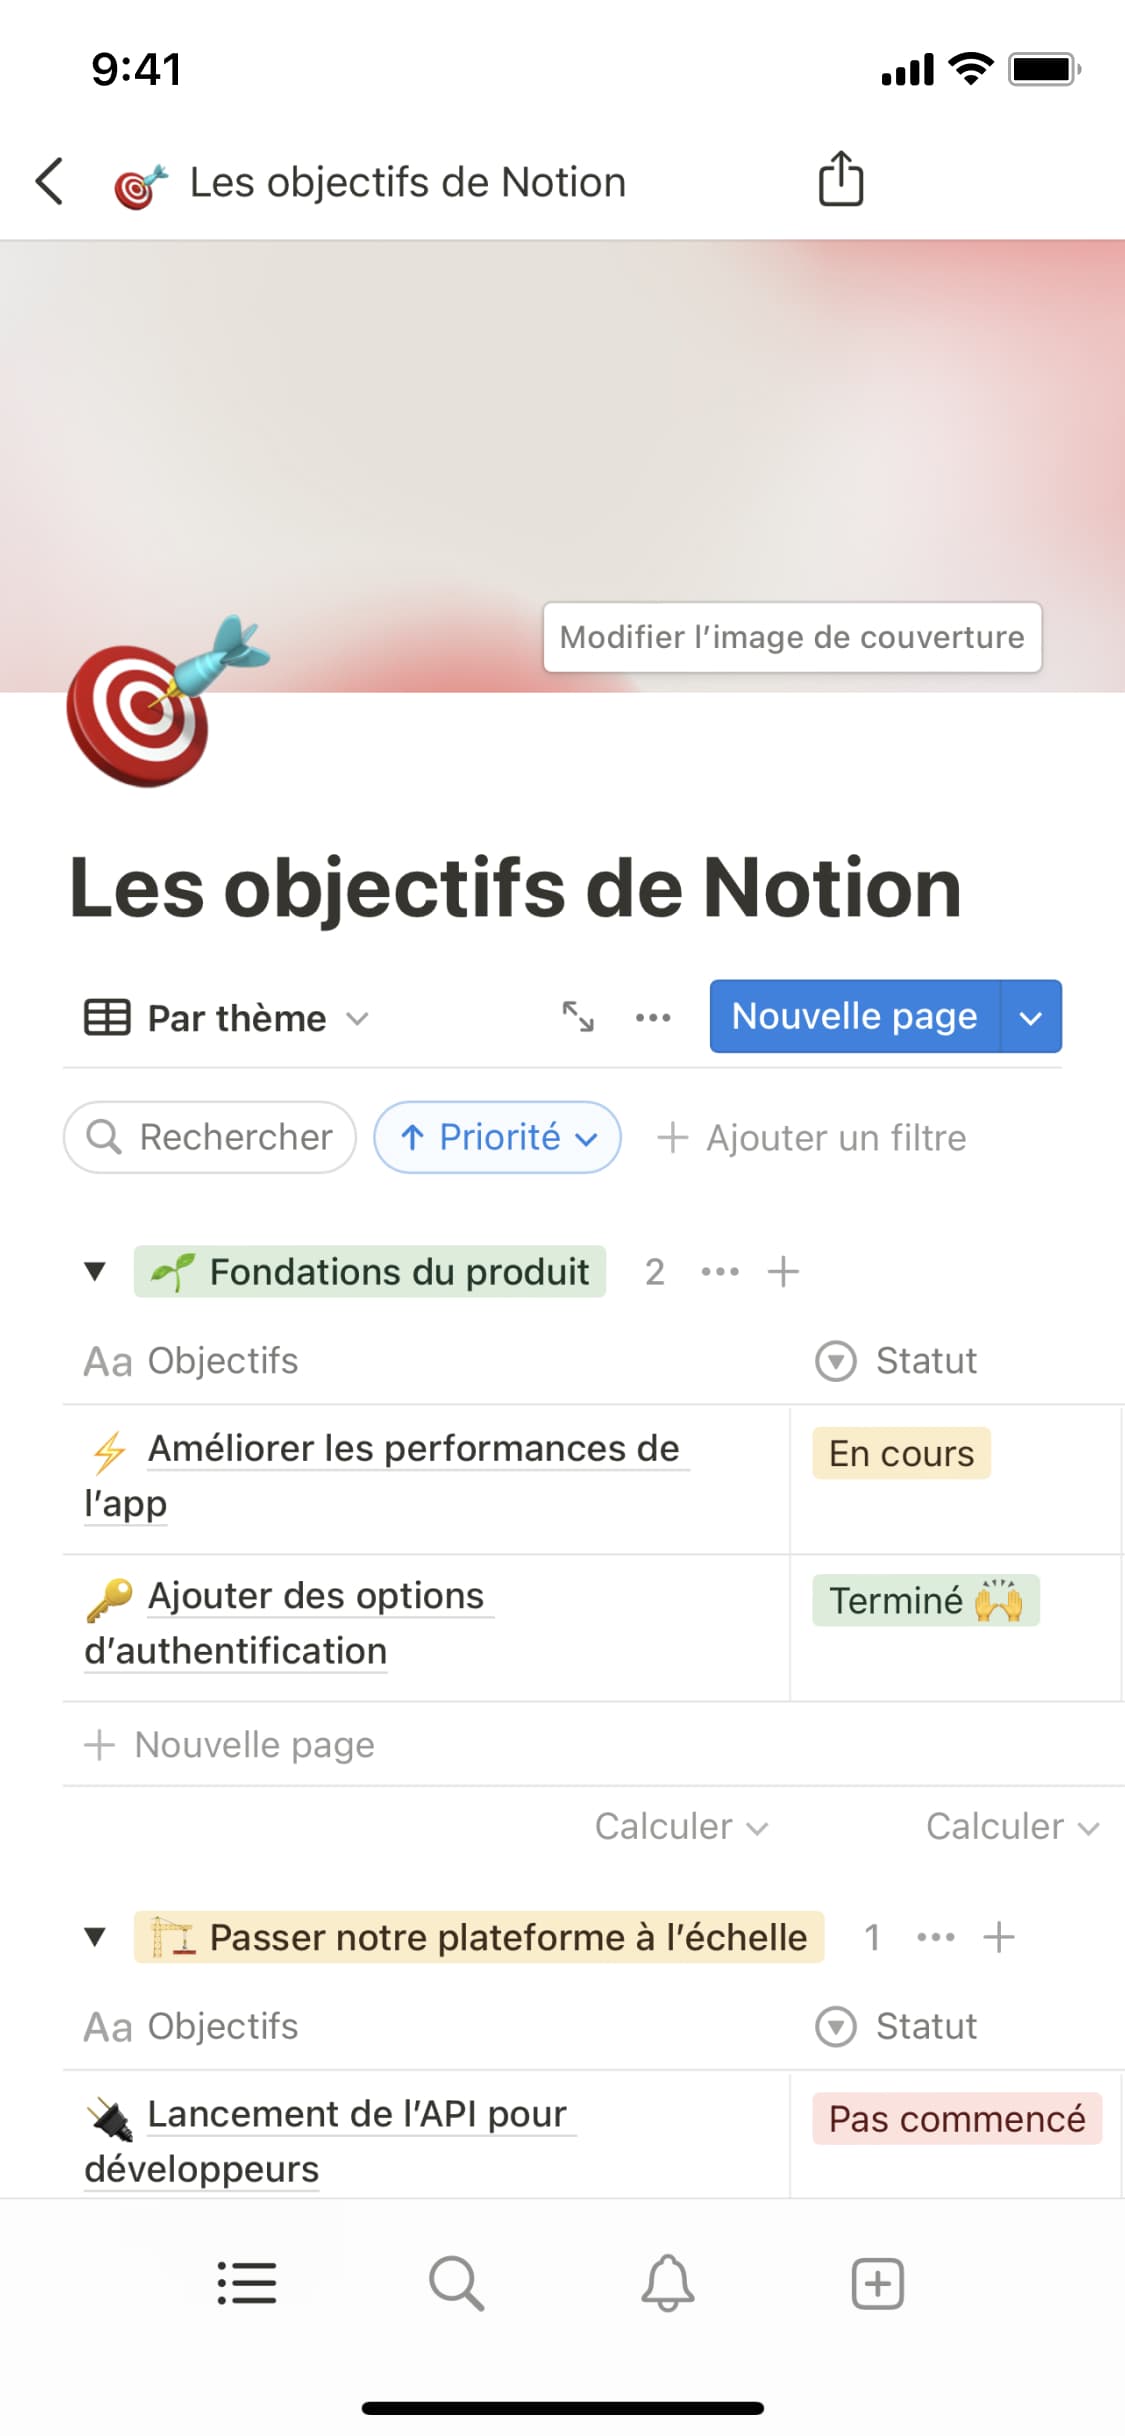Click the blue Nouvelle page button
1125x2436 pixels.
pos(854,1017)
